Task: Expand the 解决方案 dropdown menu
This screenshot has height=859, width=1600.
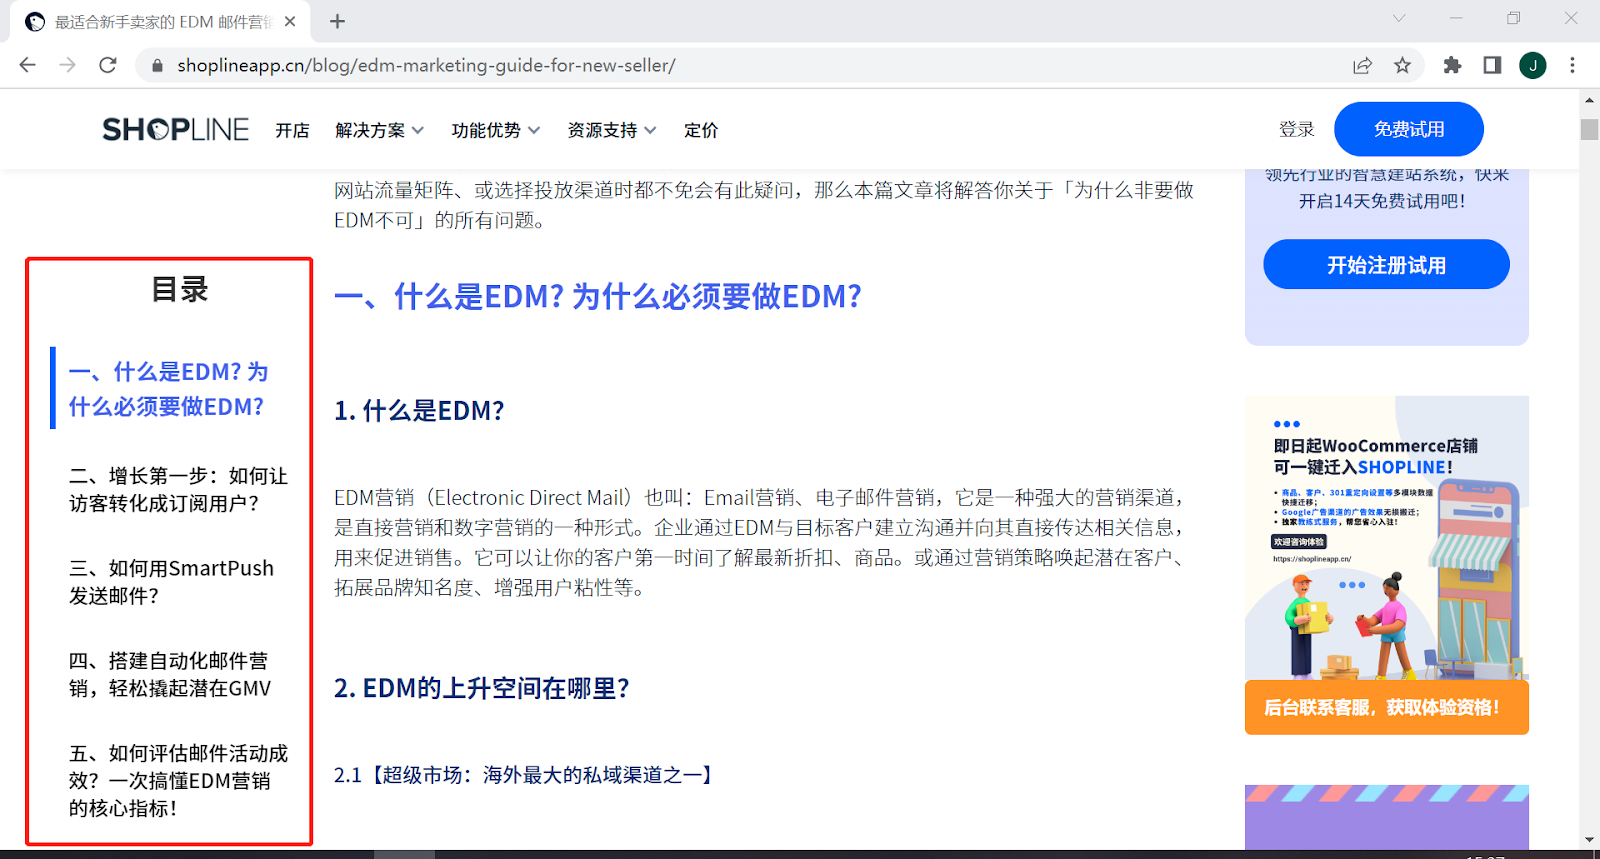Action: click(379, 130)
